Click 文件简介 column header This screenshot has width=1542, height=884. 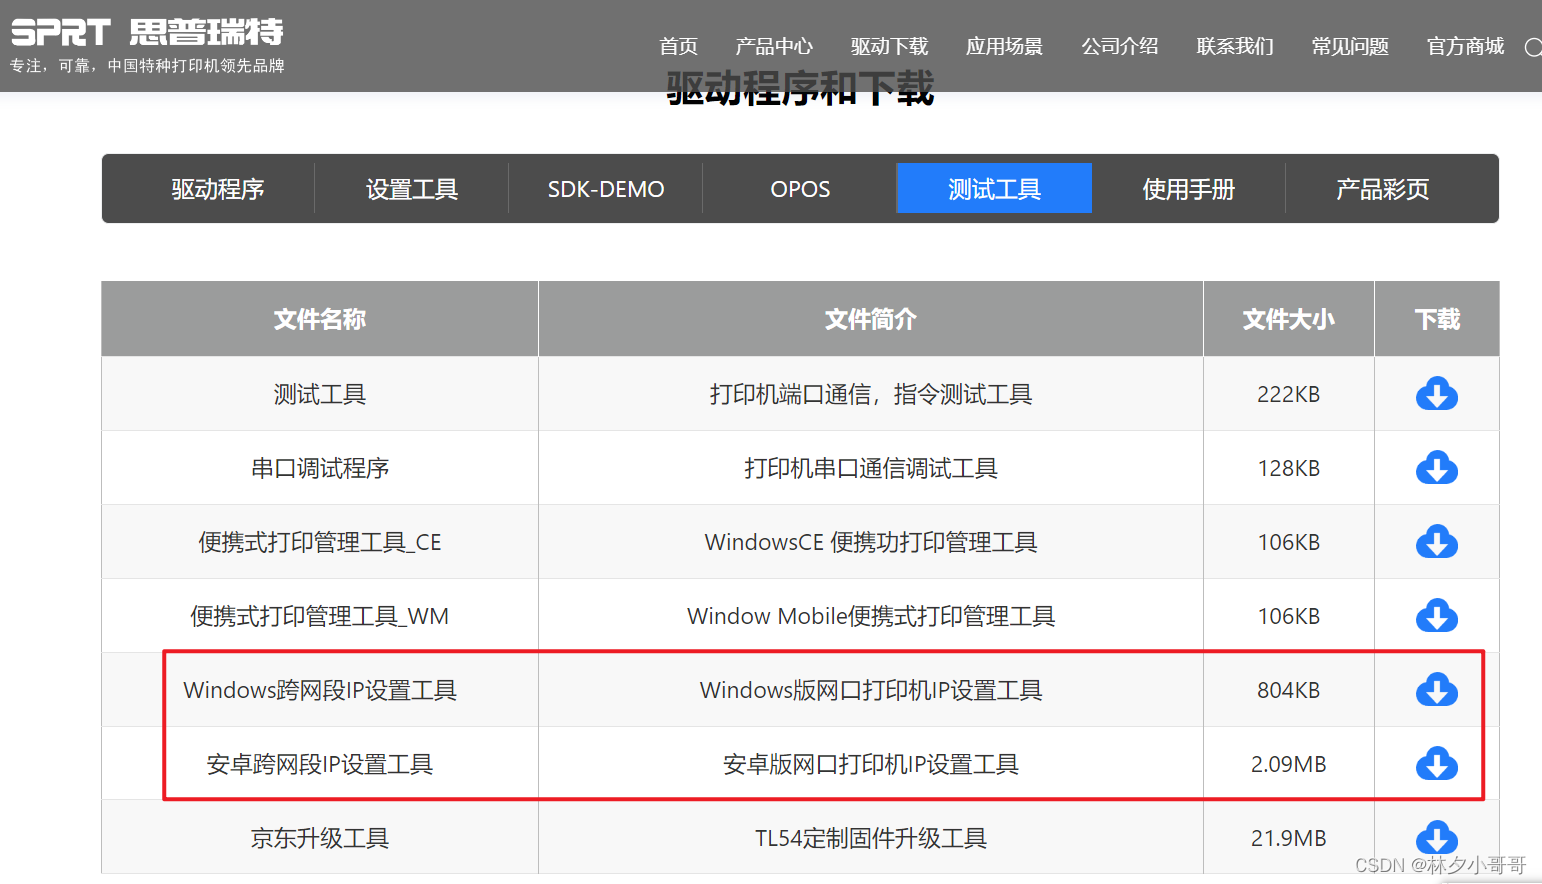[x=871, y=319]
